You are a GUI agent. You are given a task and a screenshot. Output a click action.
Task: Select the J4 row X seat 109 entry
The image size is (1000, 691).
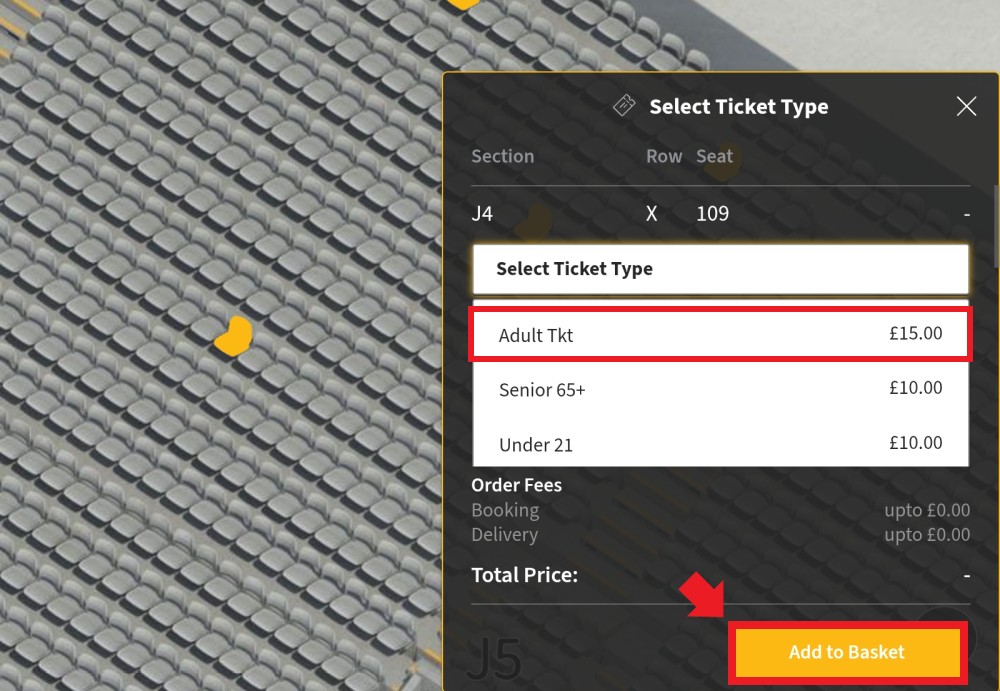click(721, 213)
